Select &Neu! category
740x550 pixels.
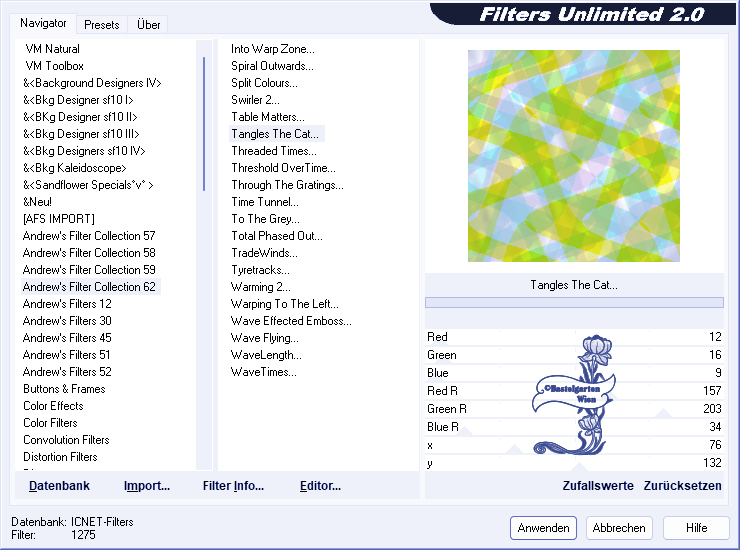point(37,202)
